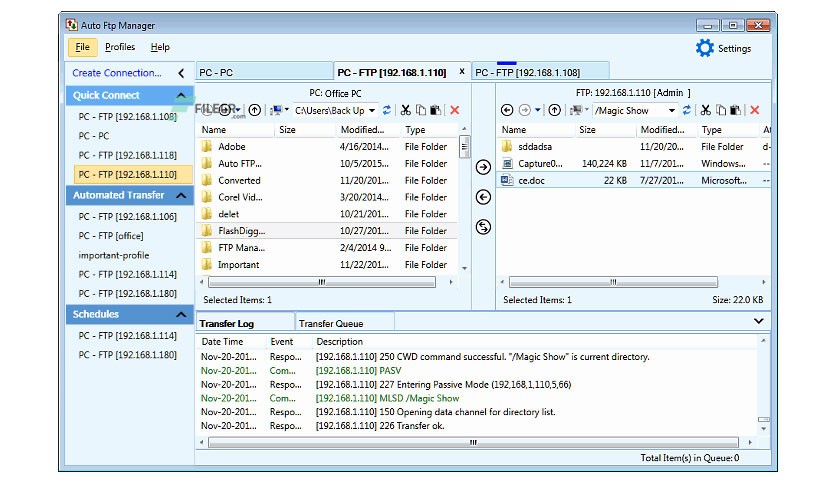Open the C:\Users\Back Up path dropdown
Screen dimensions: 836x484
tap(372, 111)
